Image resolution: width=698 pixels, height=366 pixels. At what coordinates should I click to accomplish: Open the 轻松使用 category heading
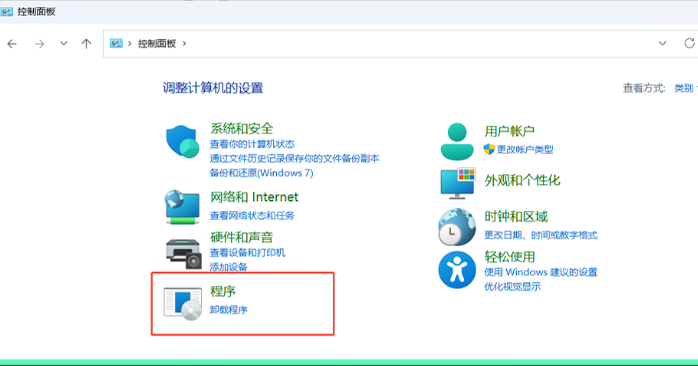[509, 256]
